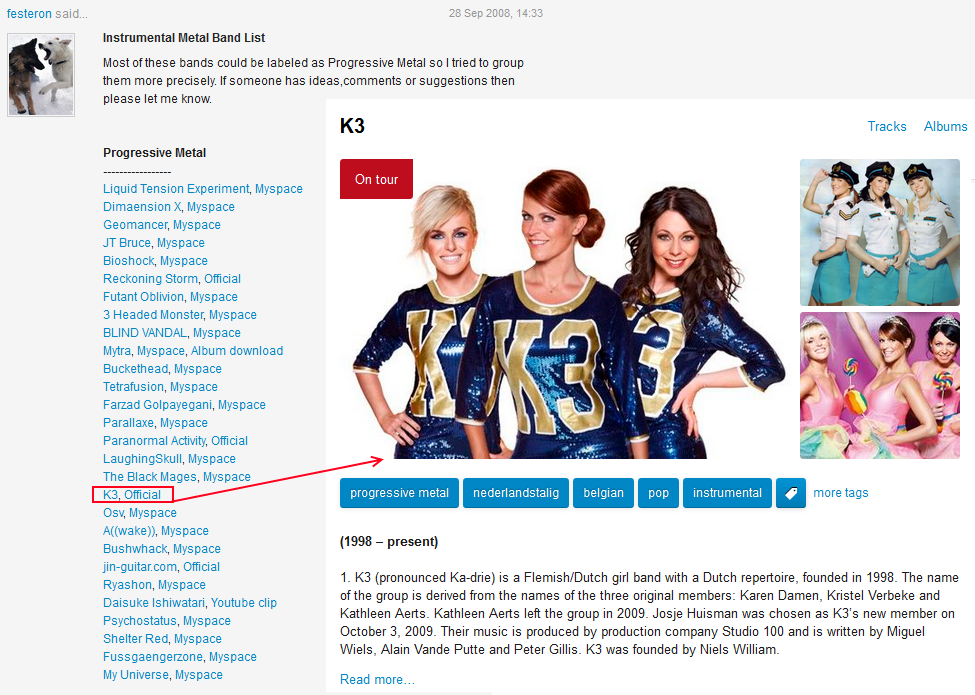Select the nederlandstalig tag
Screen dimensions: 975x695
pyautogui.click(x=515, y=493)
